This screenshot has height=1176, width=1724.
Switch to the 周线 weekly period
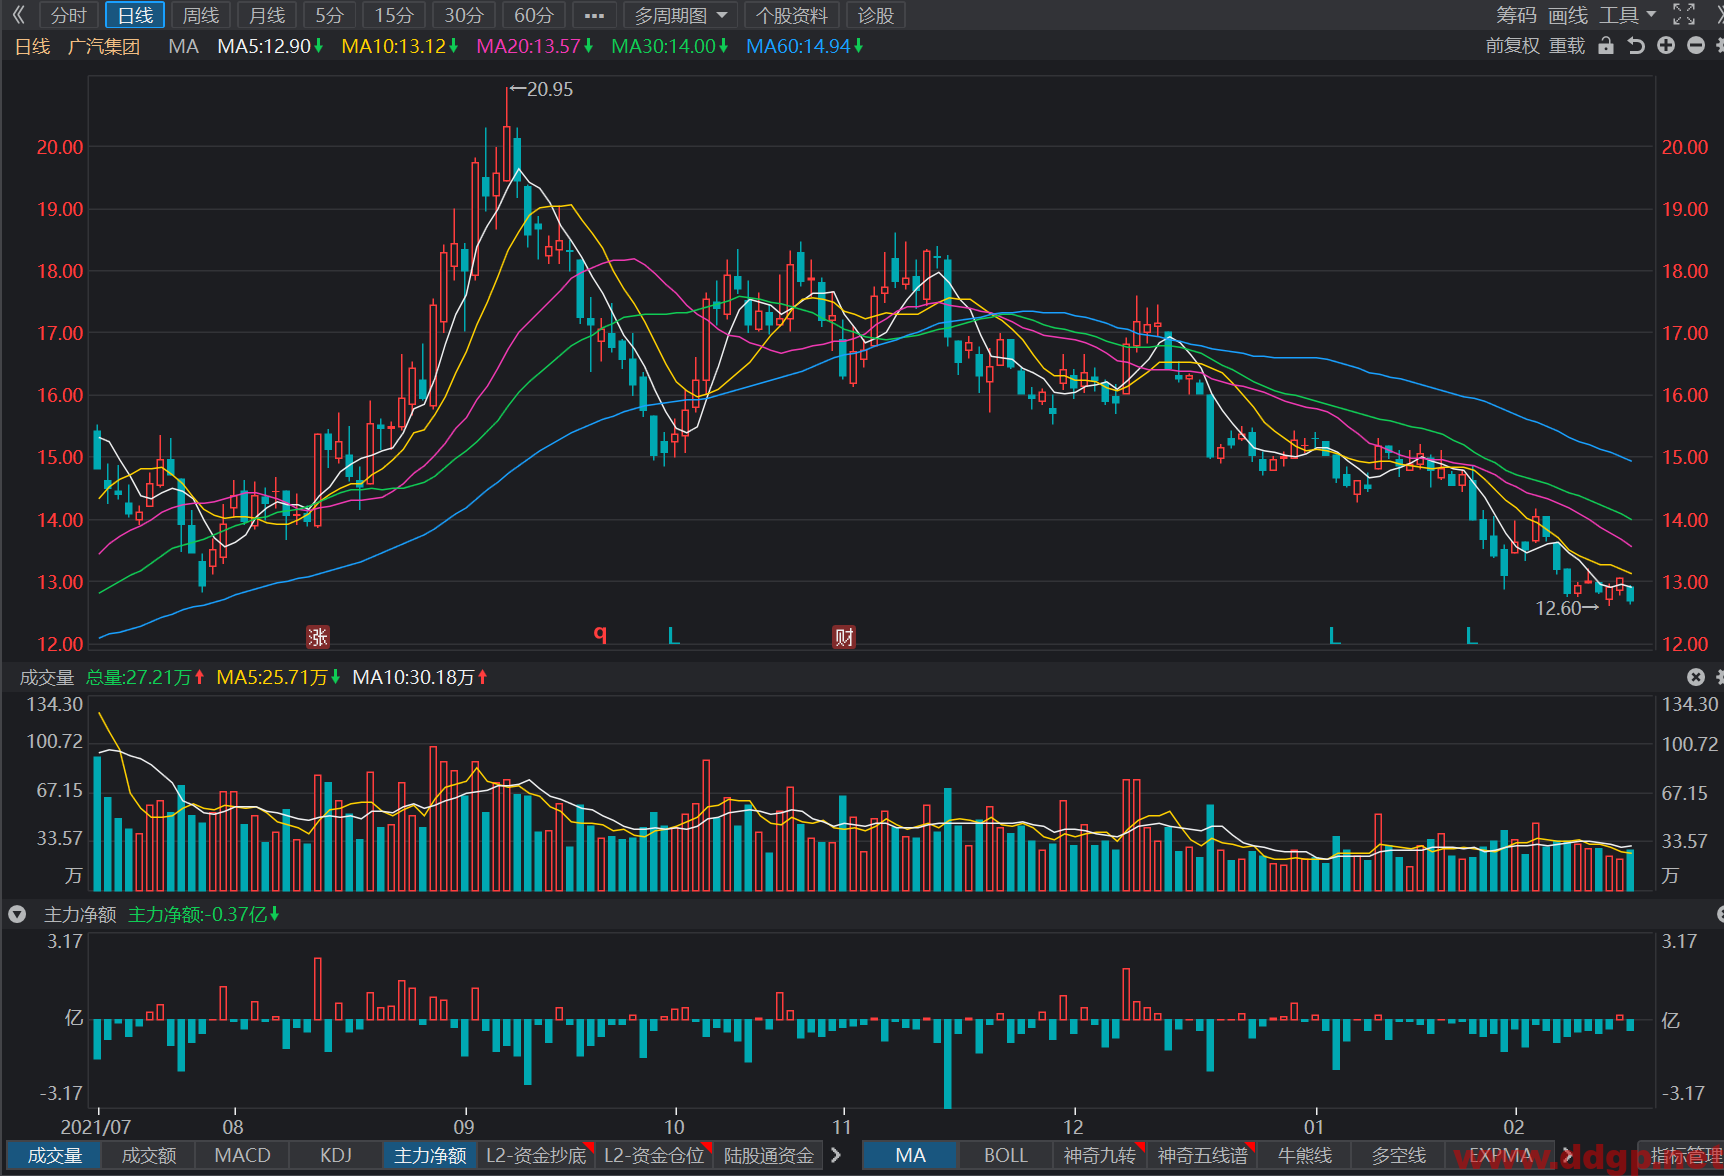tap(201, 15)
